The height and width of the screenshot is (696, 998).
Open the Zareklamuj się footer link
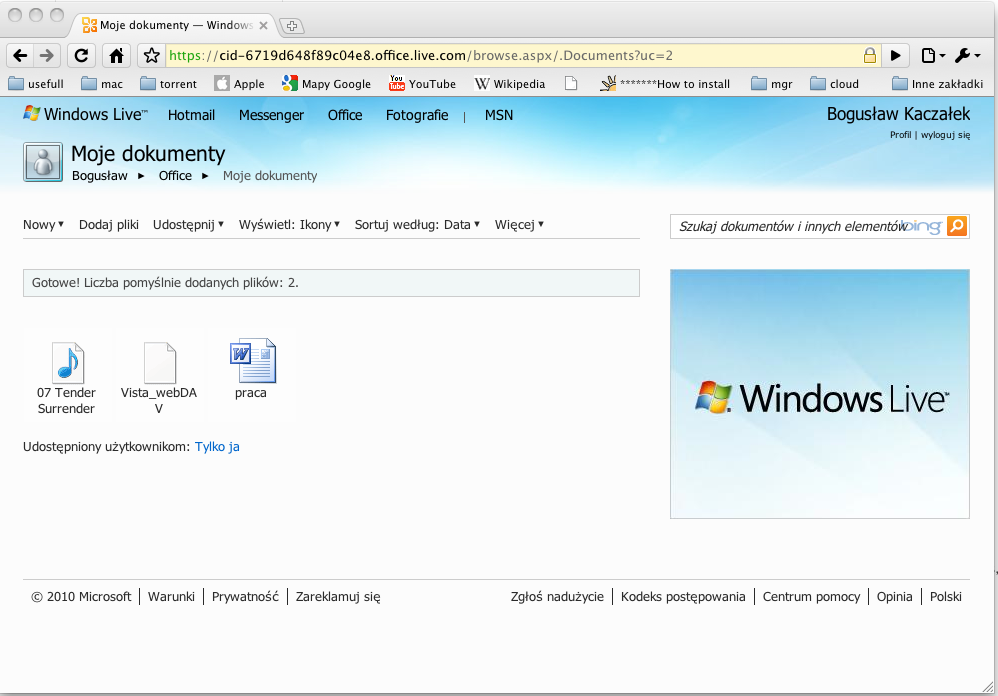pyautogui.click(x=338, y=597)
